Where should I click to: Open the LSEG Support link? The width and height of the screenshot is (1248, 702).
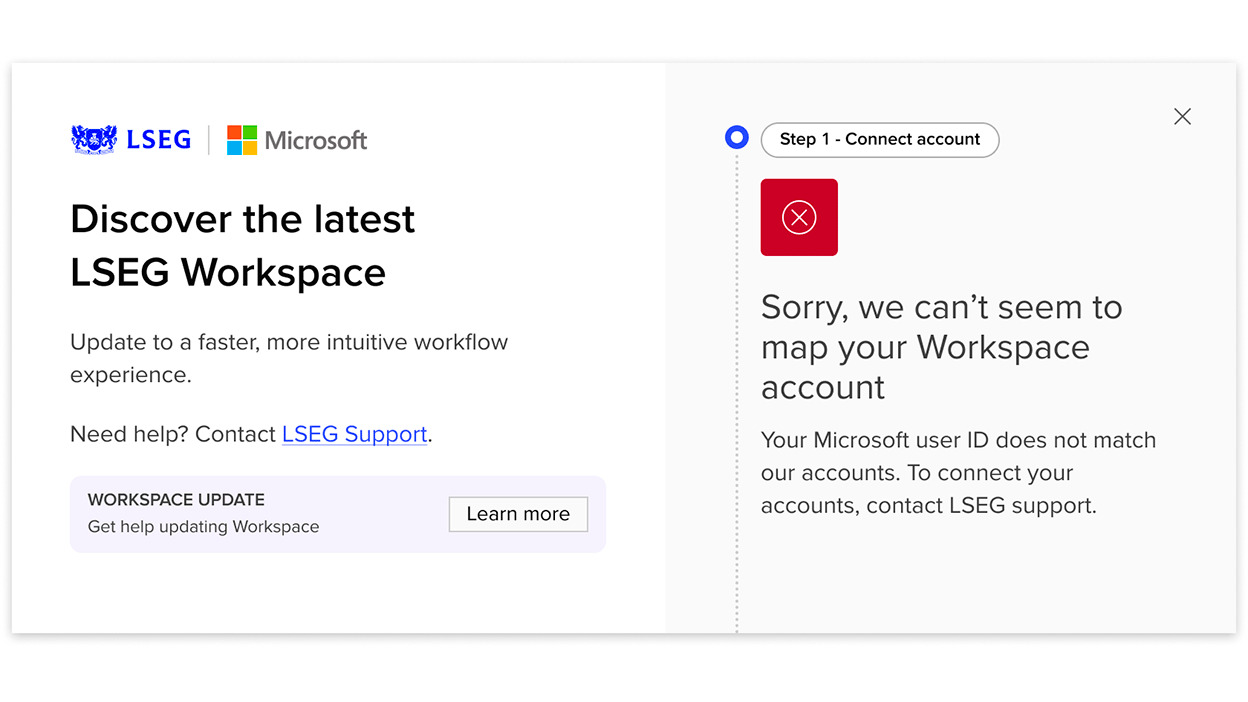(x=355, y=434)
